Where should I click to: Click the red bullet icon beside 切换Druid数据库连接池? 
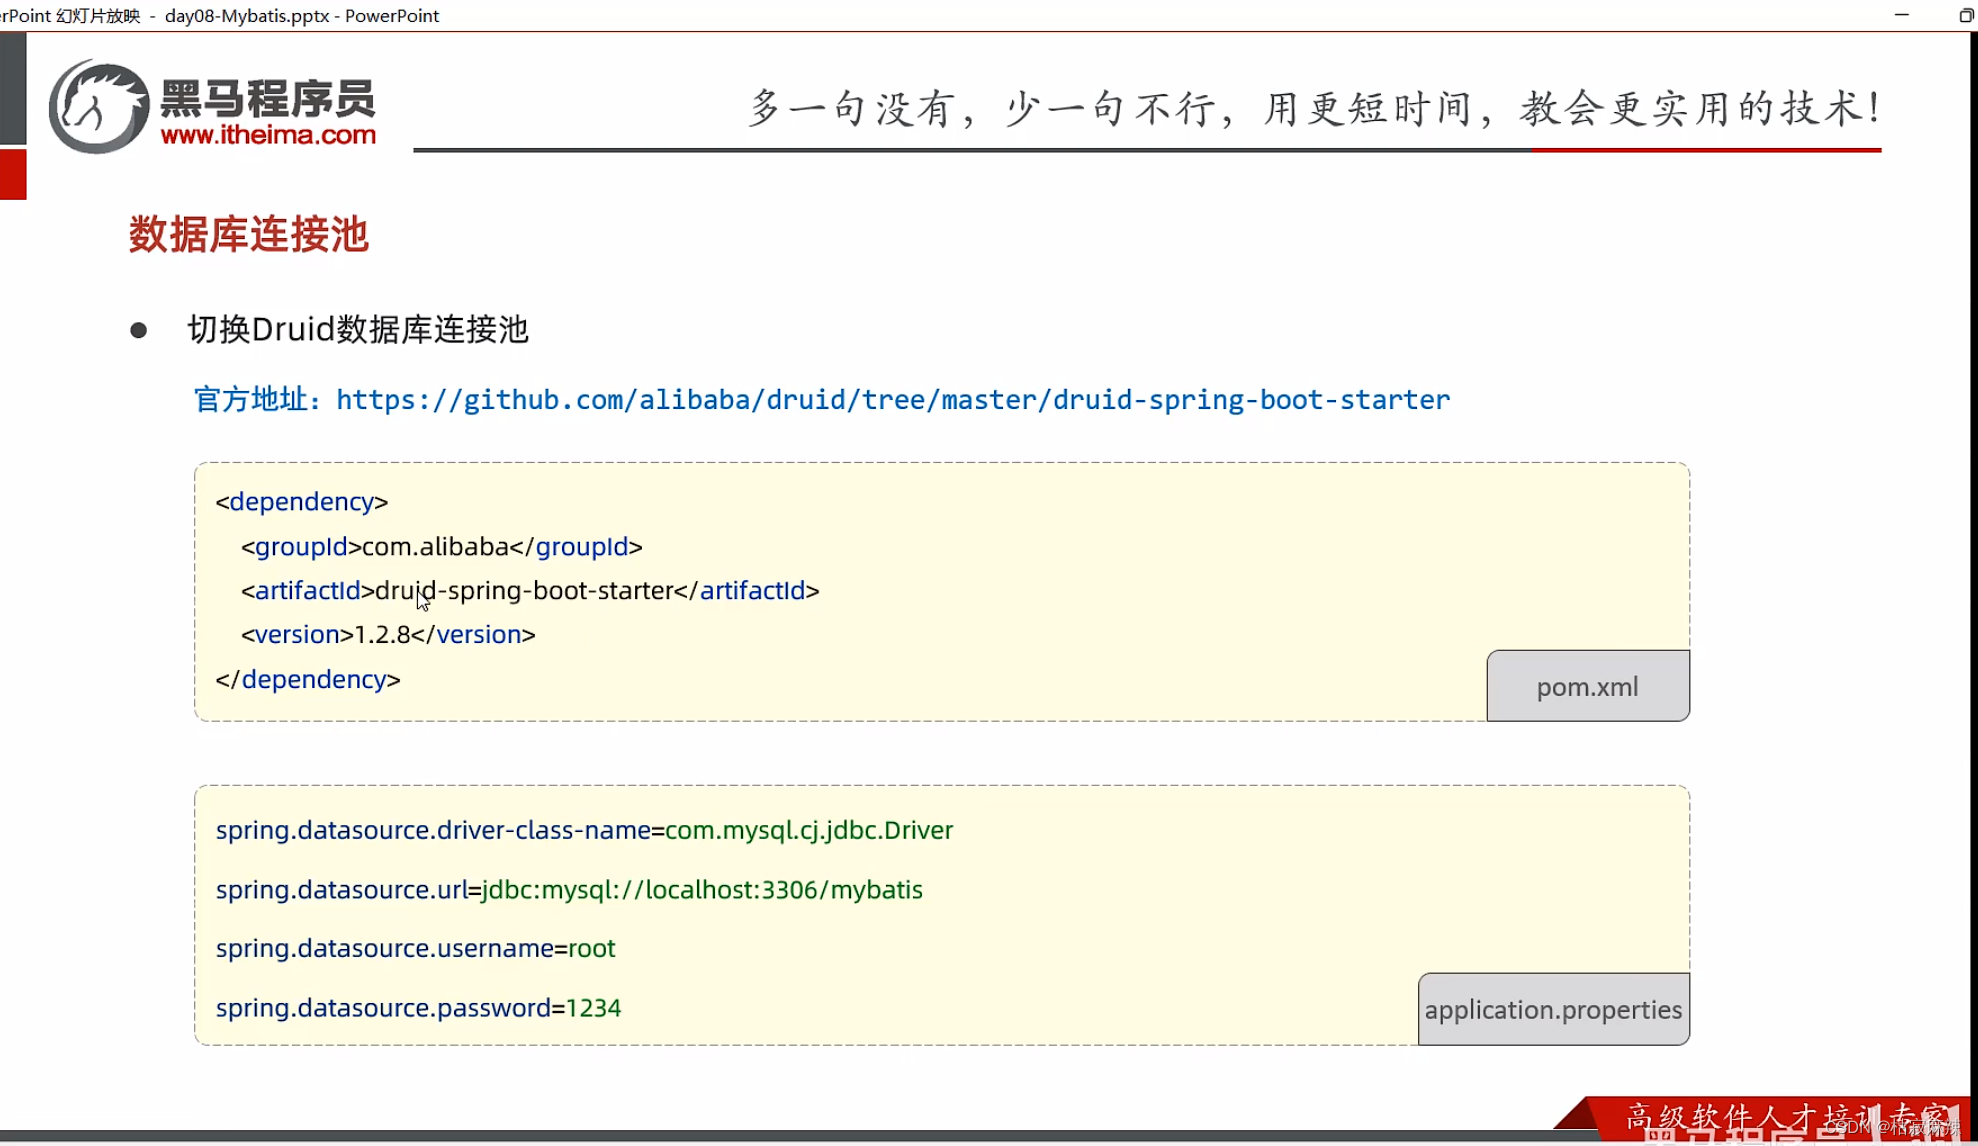tap(139, 328)
